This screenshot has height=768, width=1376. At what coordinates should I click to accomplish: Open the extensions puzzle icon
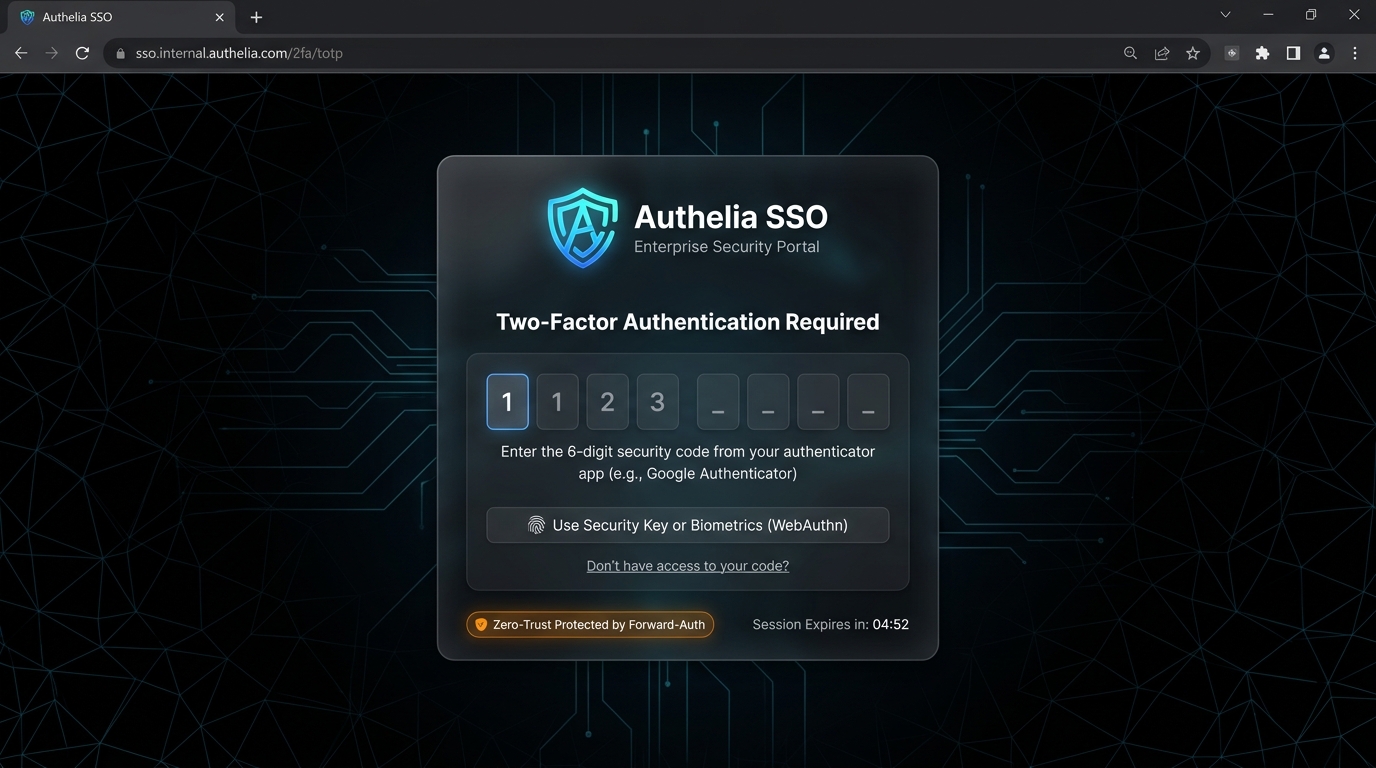coord(1263,53)
